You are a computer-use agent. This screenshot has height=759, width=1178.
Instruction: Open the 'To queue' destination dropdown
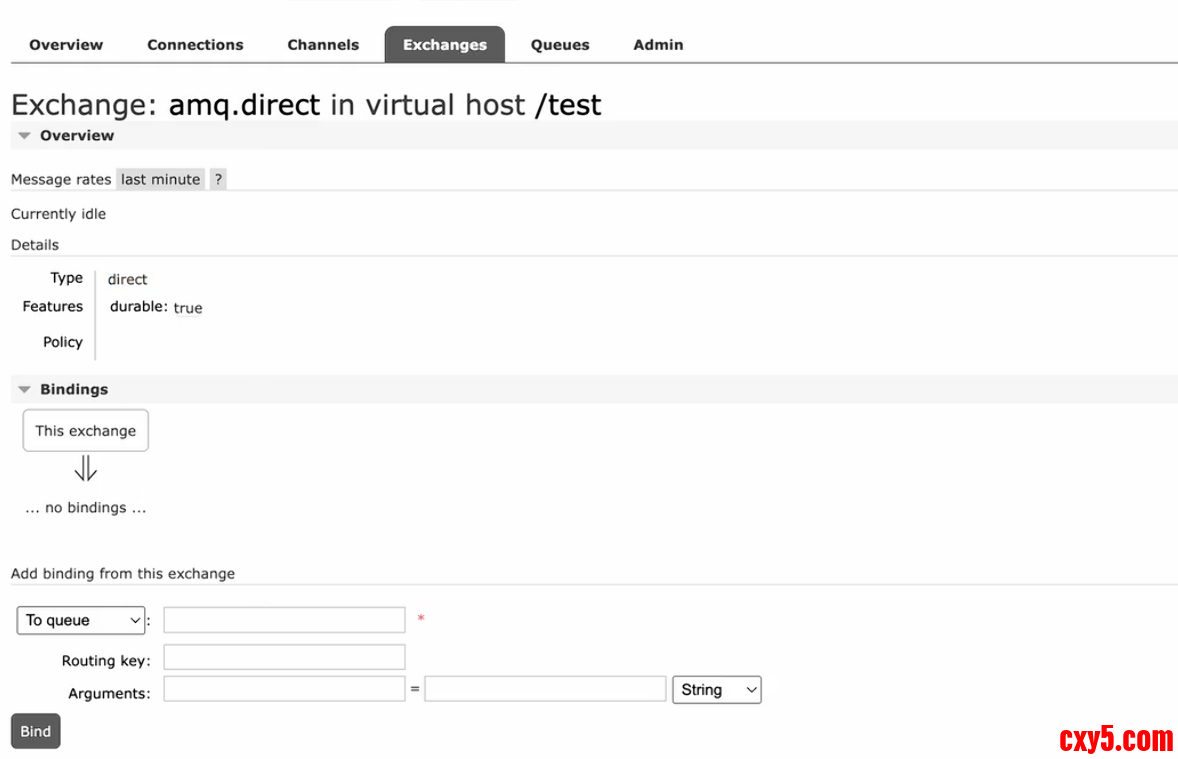pos(81,620)
